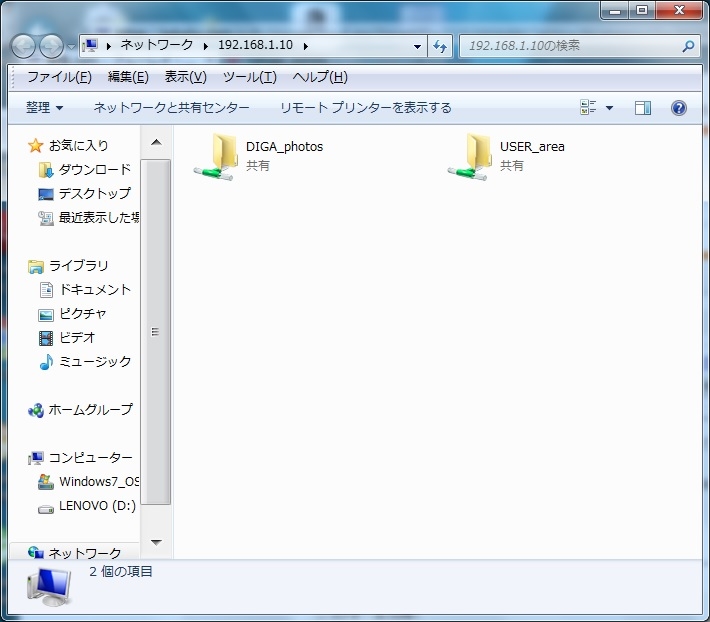Click the pictures icon beside ピクチャ

(46, 314)
